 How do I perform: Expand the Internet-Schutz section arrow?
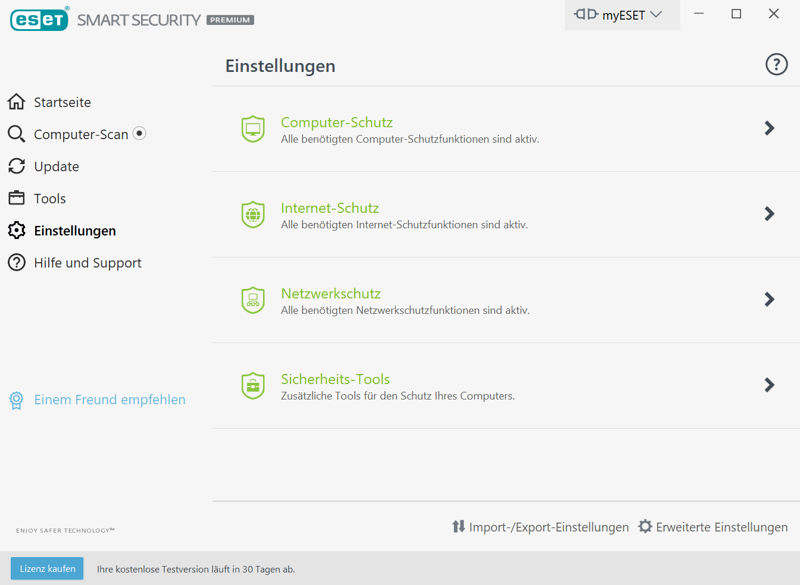pos(769,214)
